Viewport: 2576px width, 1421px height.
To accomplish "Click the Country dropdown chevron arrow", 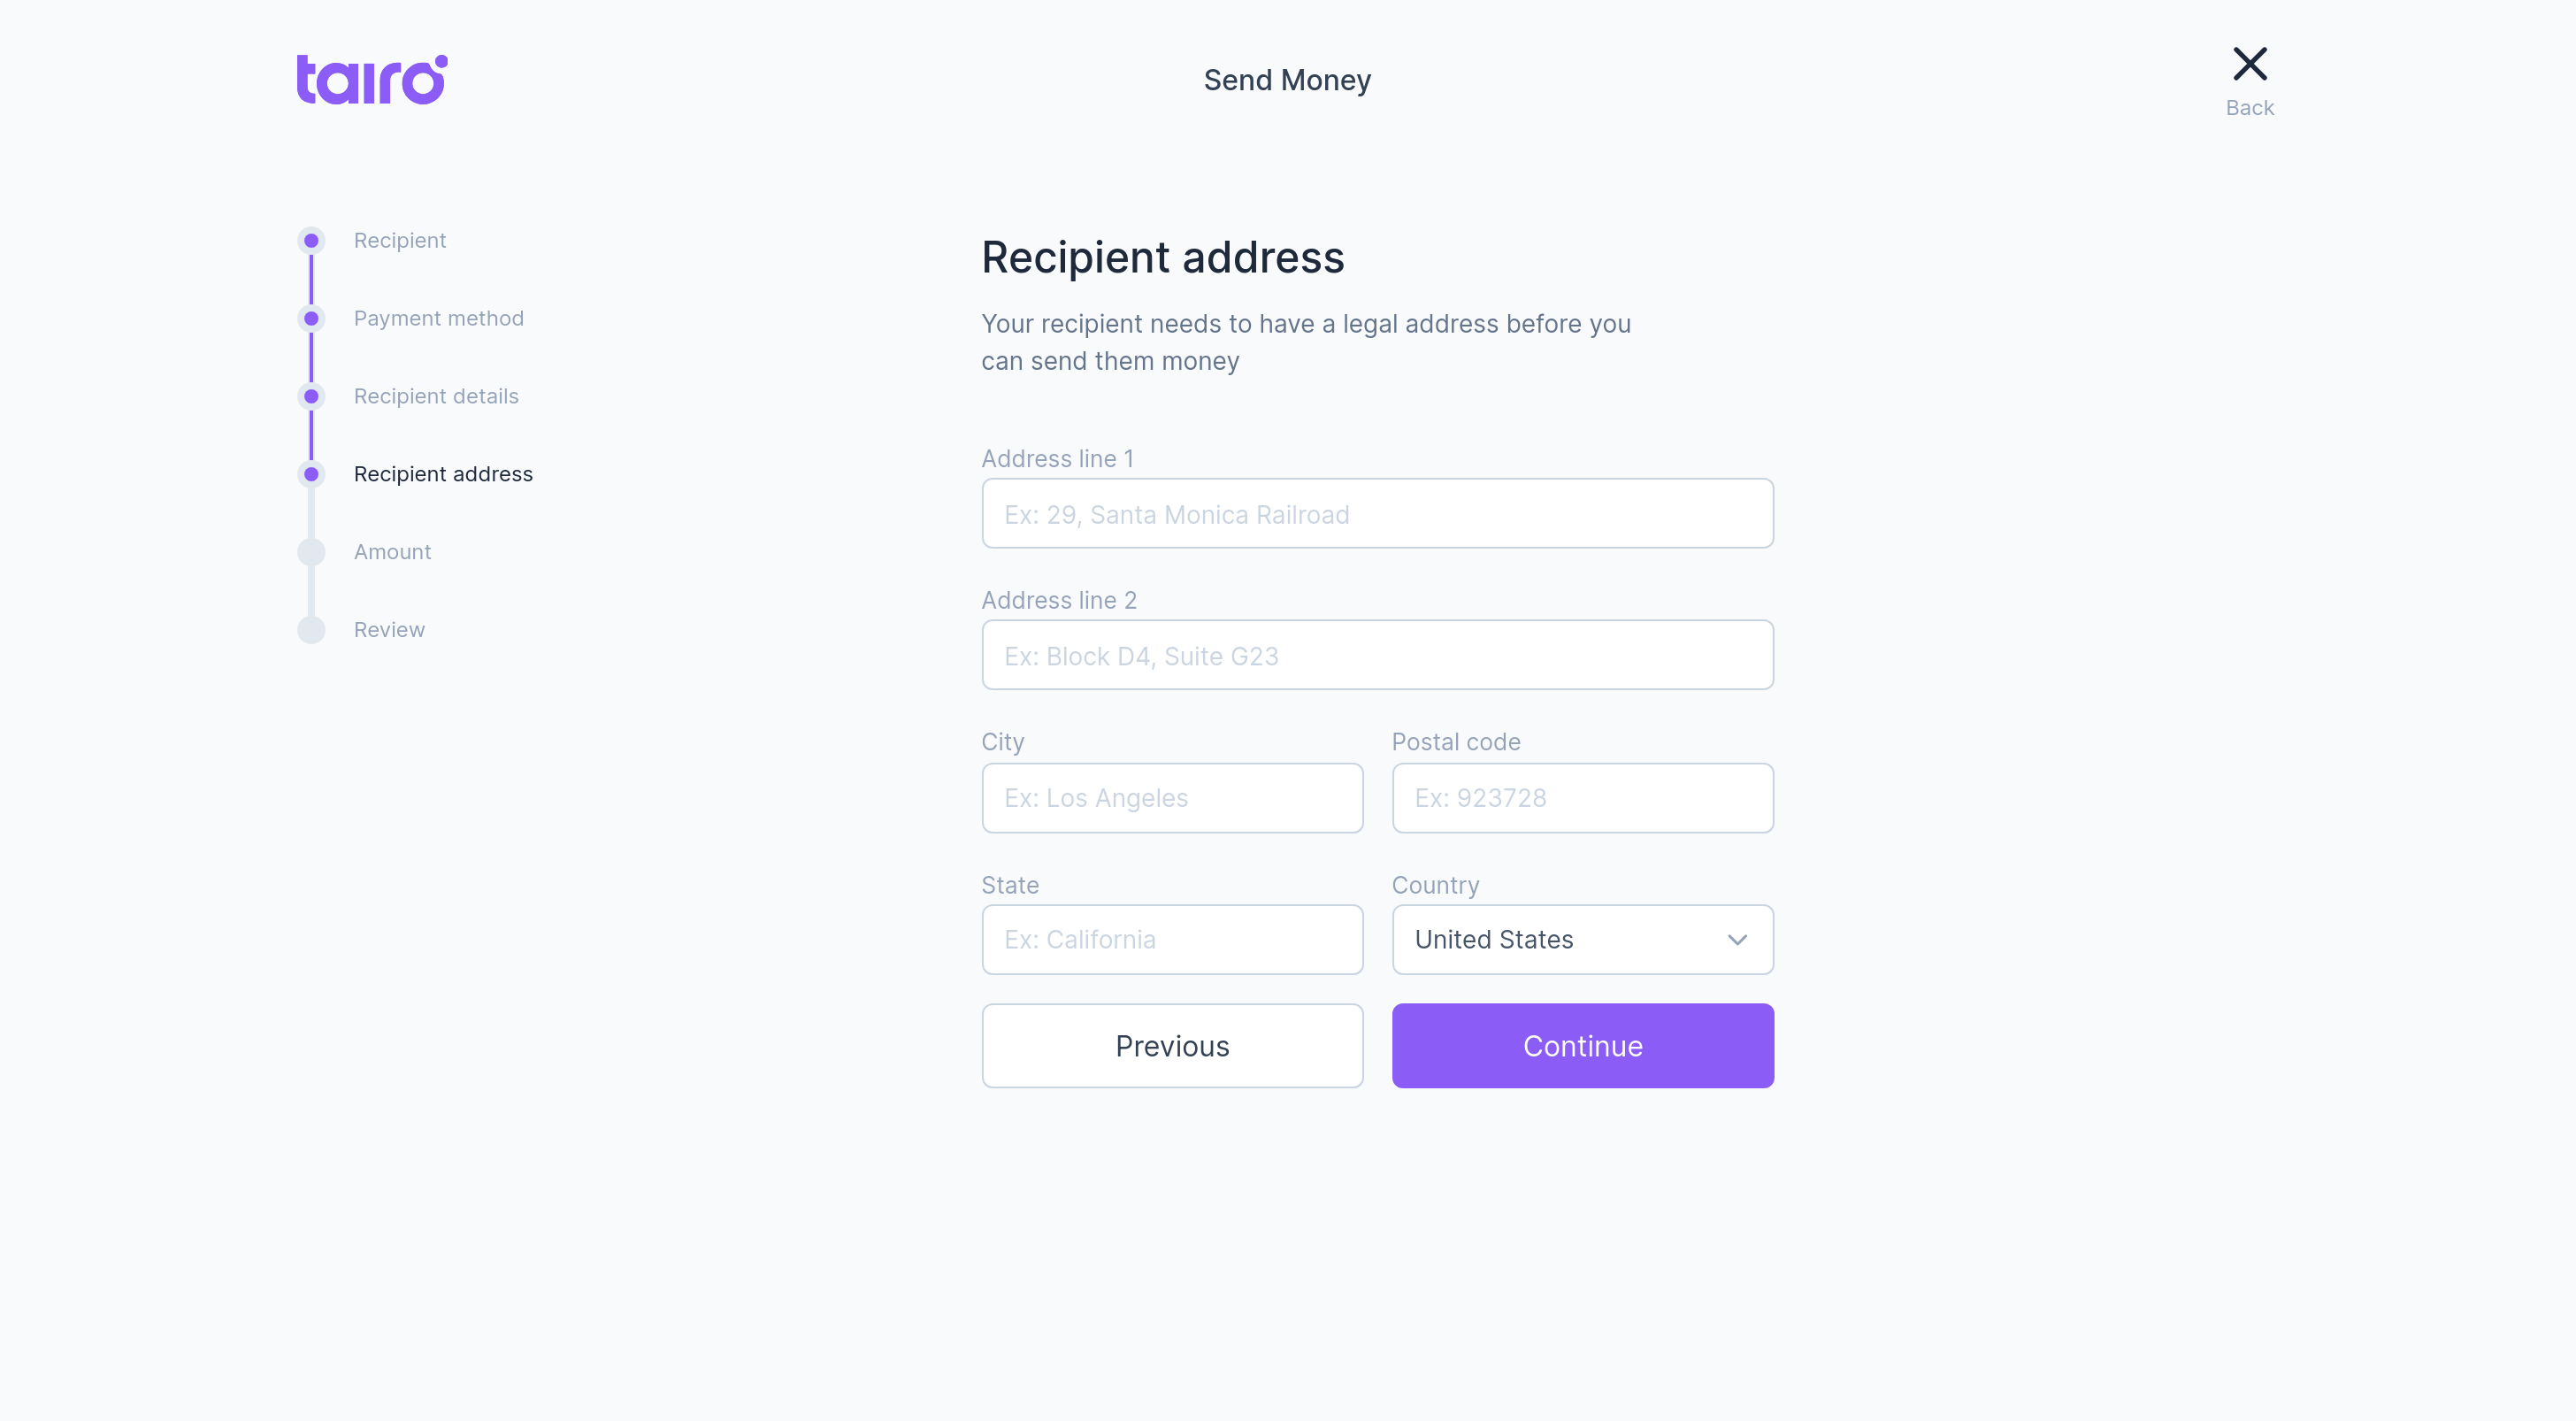I will [x=1737, y=940].
